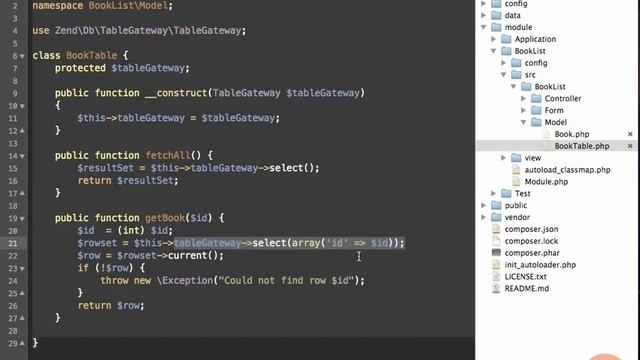Viewport: 640px width, 360px height.
Task: Open Module.php from the tree
Action: [x=546, y=182]
